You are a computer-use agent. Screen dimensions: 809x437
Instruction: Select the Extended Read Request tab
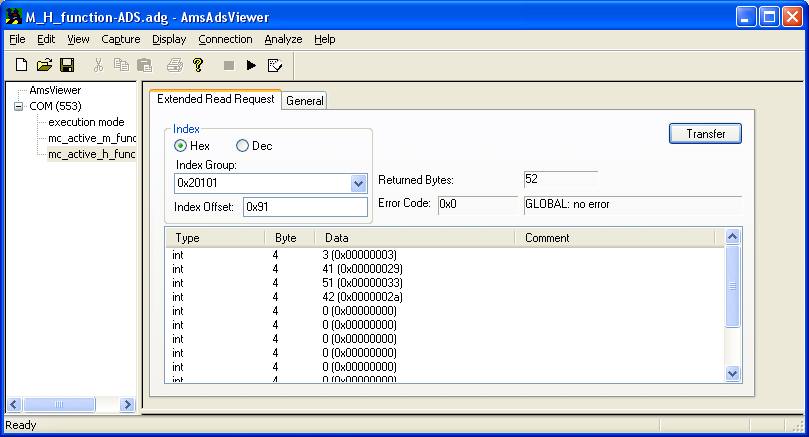pyautogui.click(x=216, y=99)
